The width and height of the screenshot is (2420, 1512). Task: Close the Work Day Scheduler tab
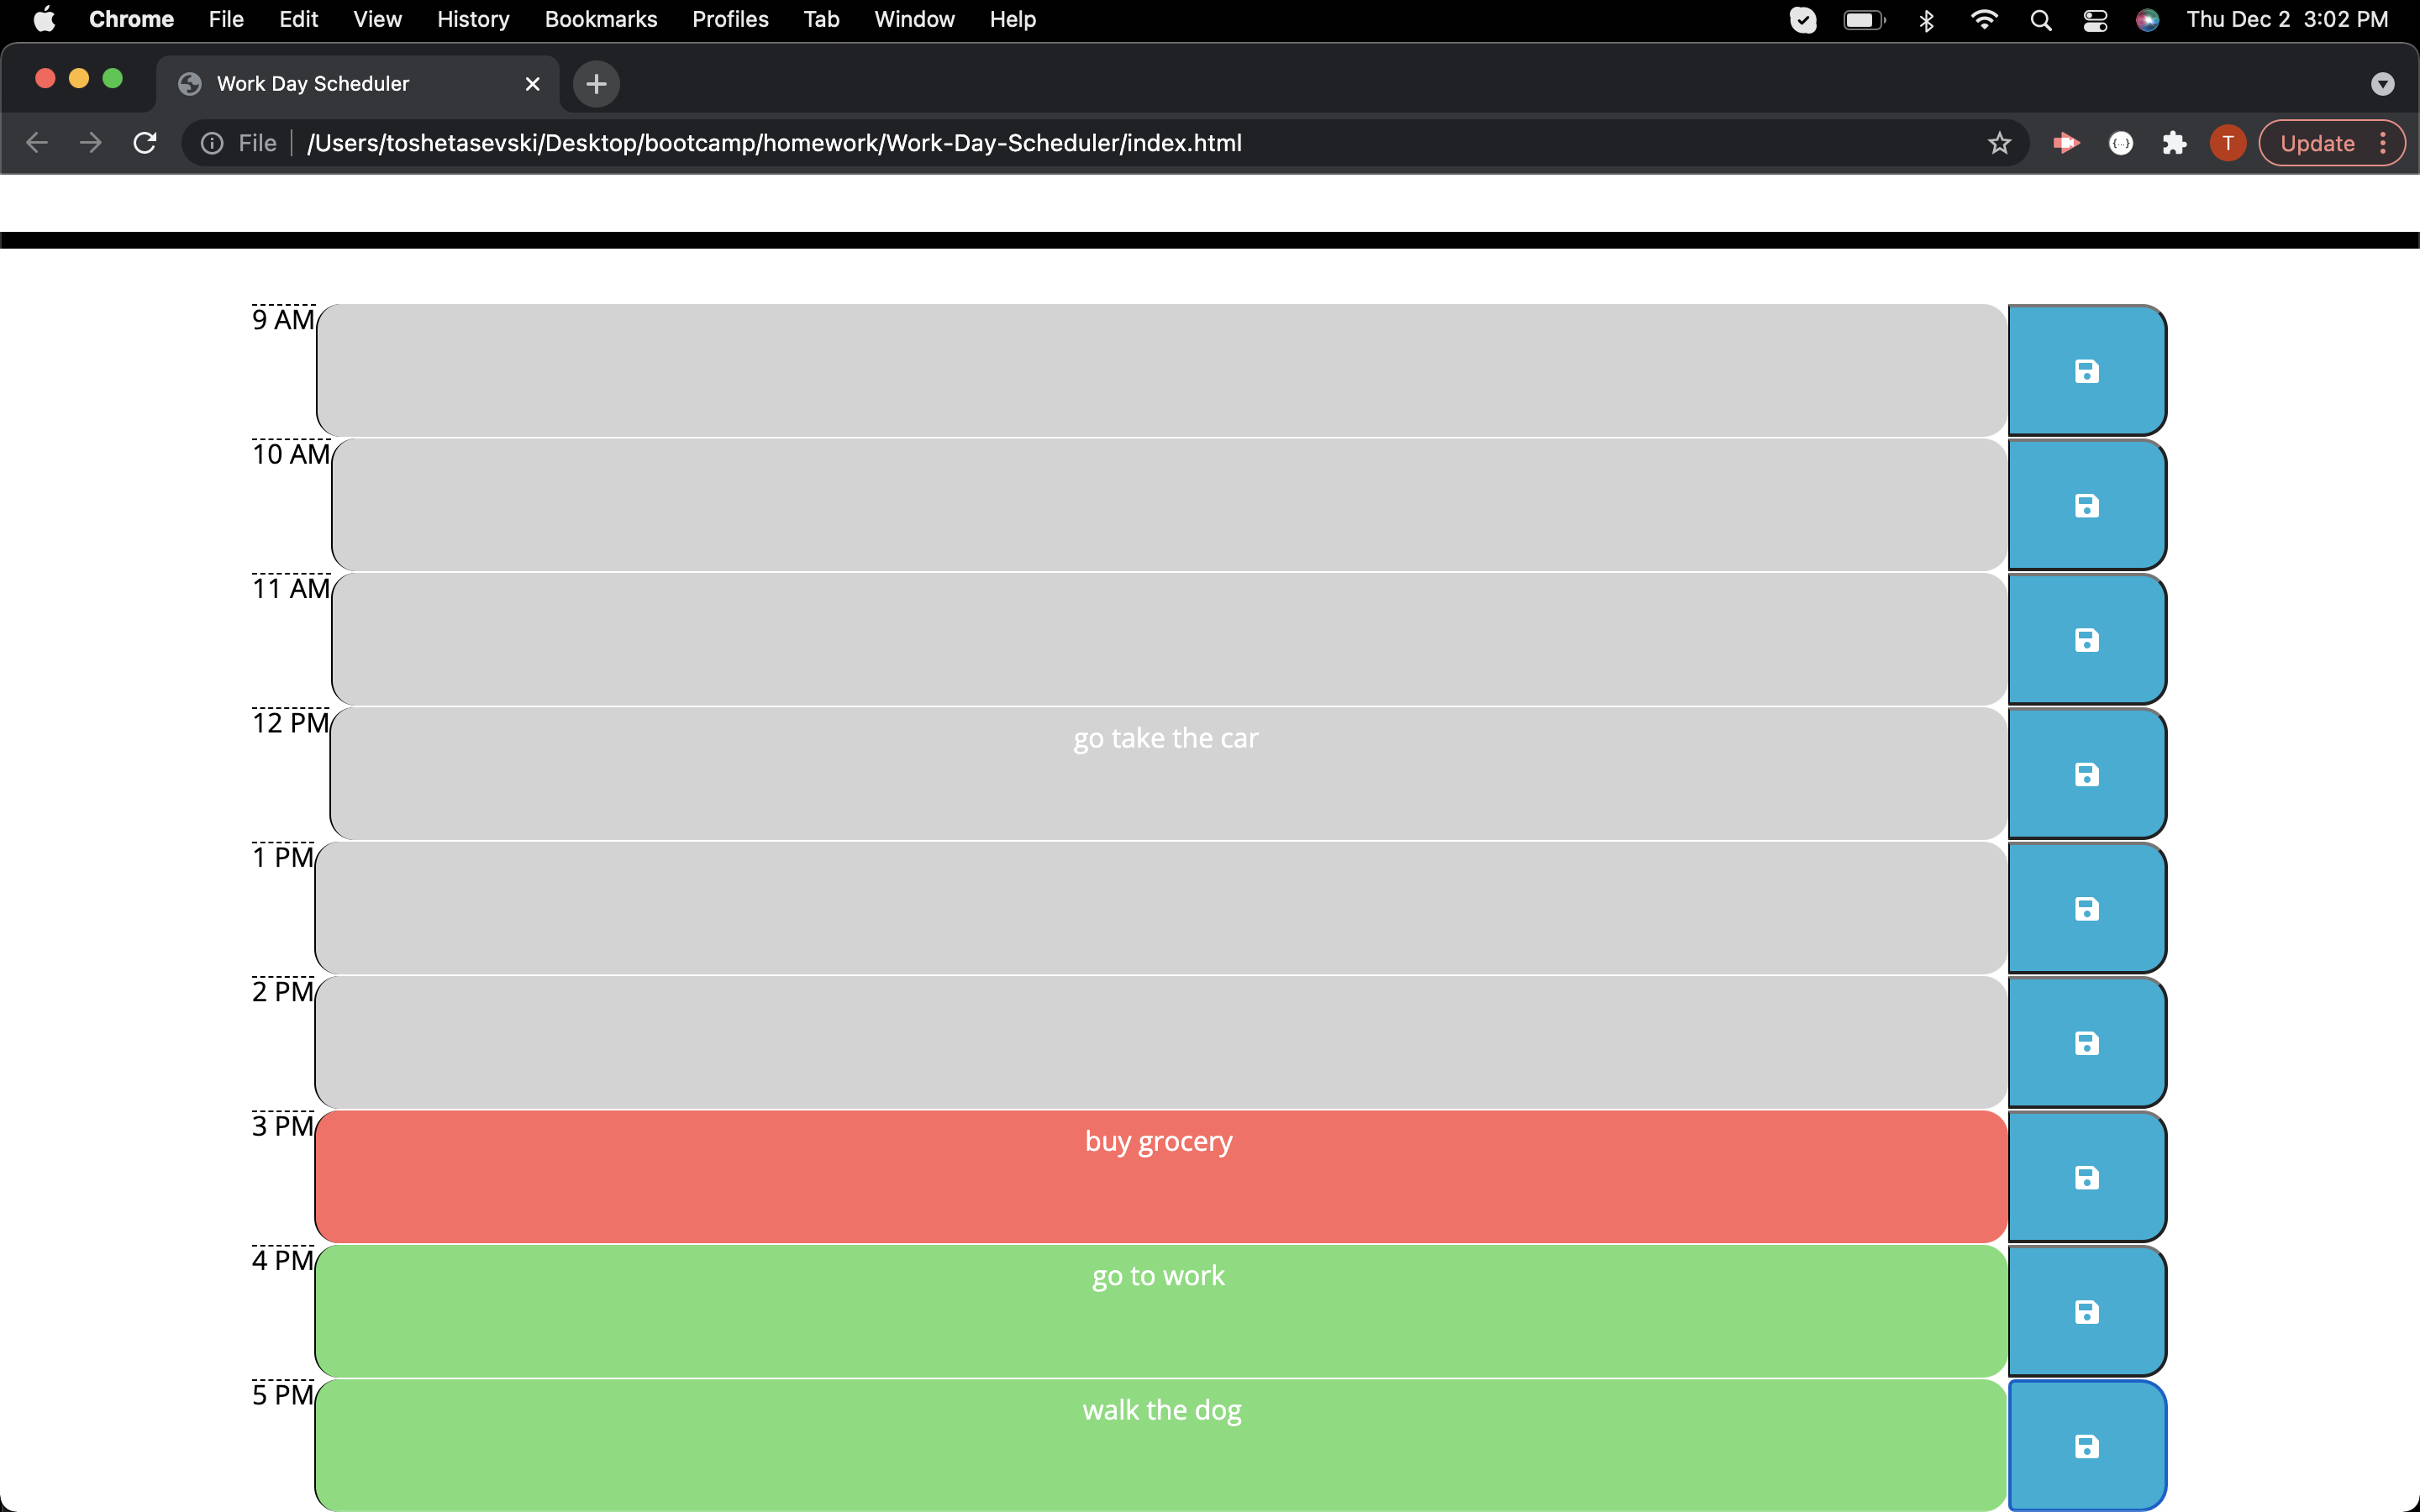[533, 84]
